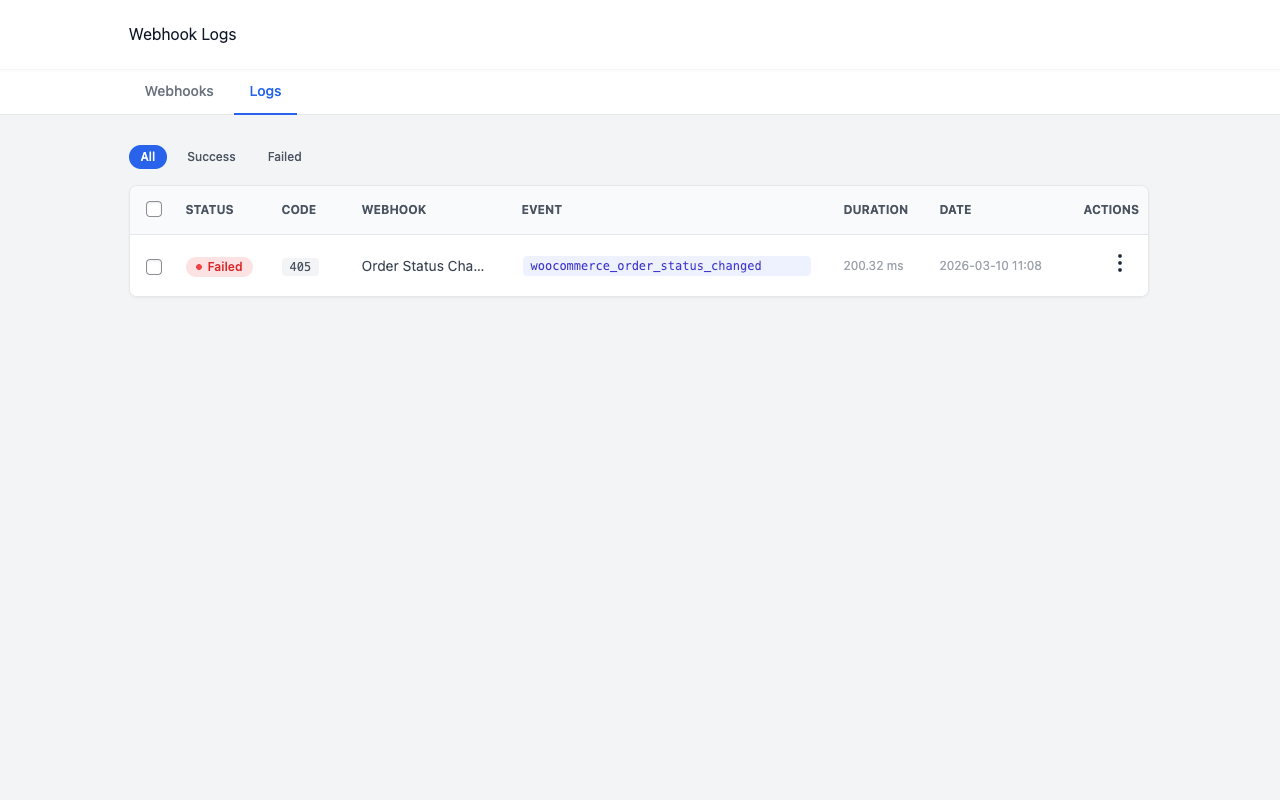Open actions menu for Order Status log row
Viewport: 1280px width, 800px height.
[x=1119, y=264]
